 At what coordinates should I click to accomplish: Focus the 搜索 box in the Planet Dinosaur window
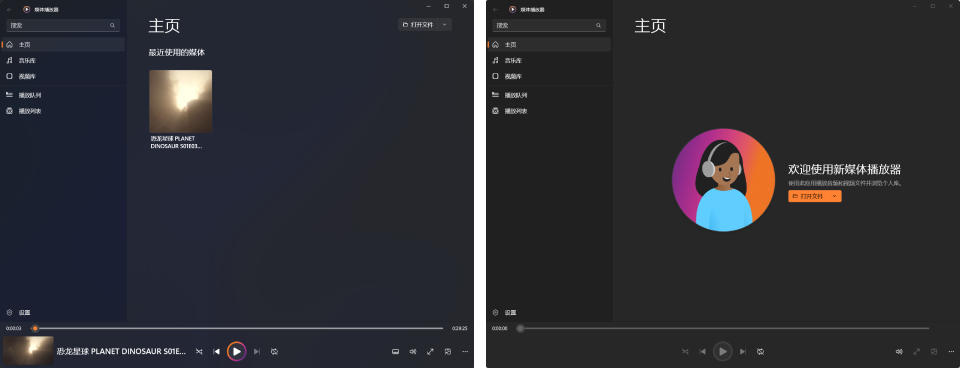[x=63, y=26]
